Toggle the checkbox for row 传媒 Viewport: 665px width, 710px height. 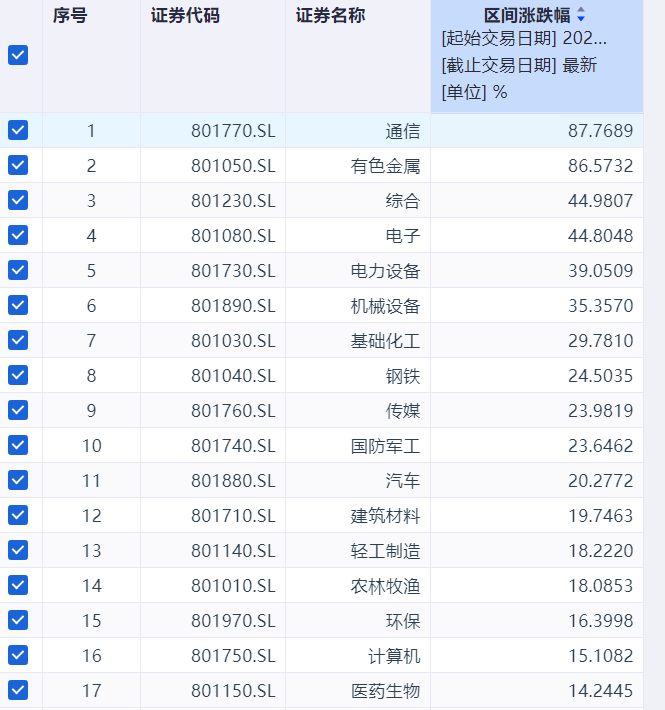(x=18, y=410)
